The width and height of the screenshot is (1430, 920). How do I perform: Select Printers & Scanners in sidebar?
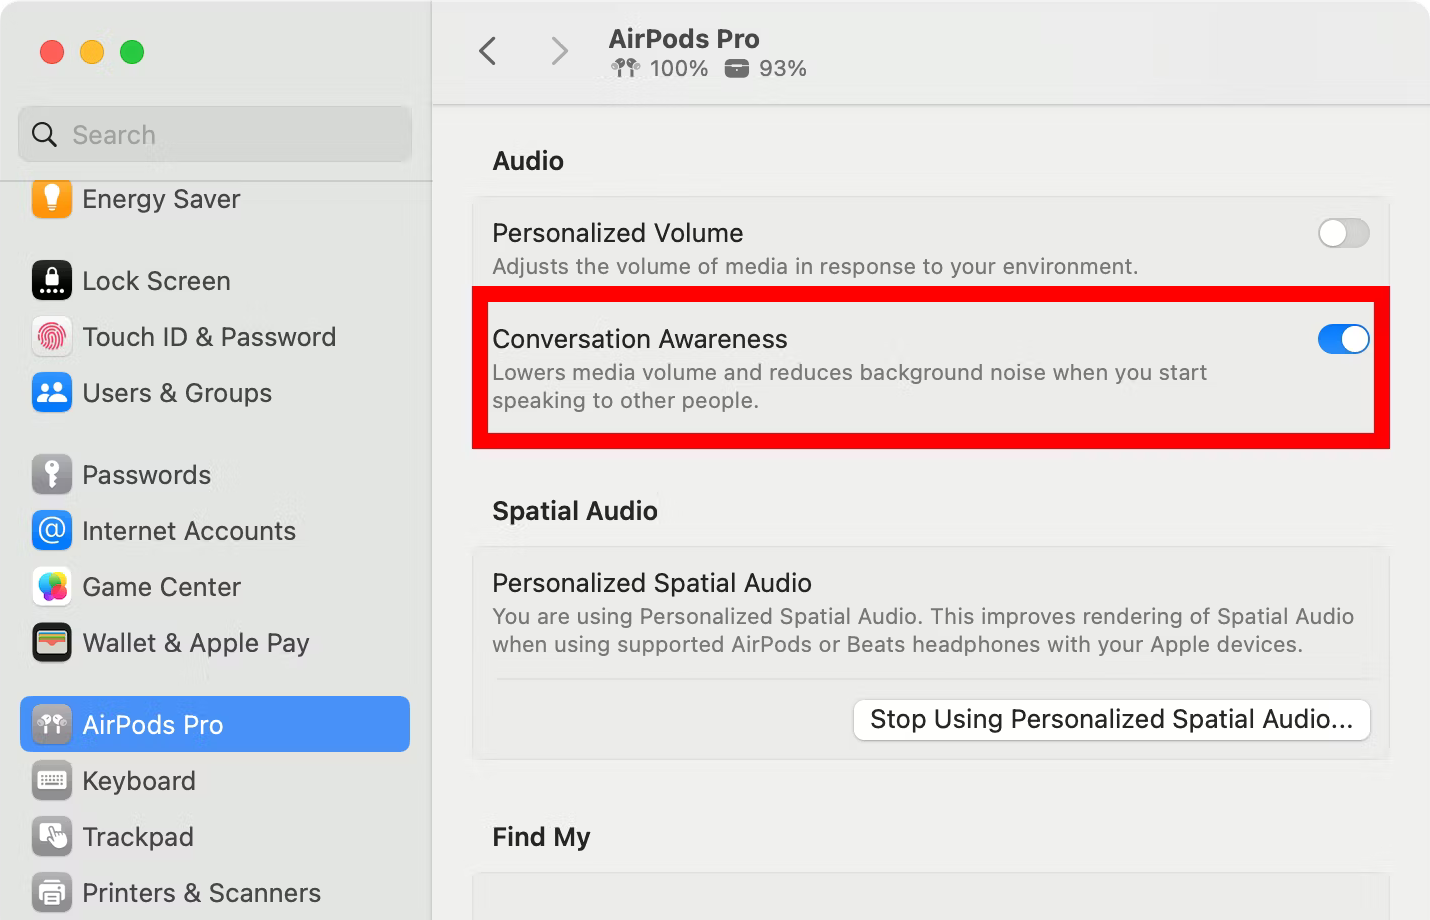point(52,892)
